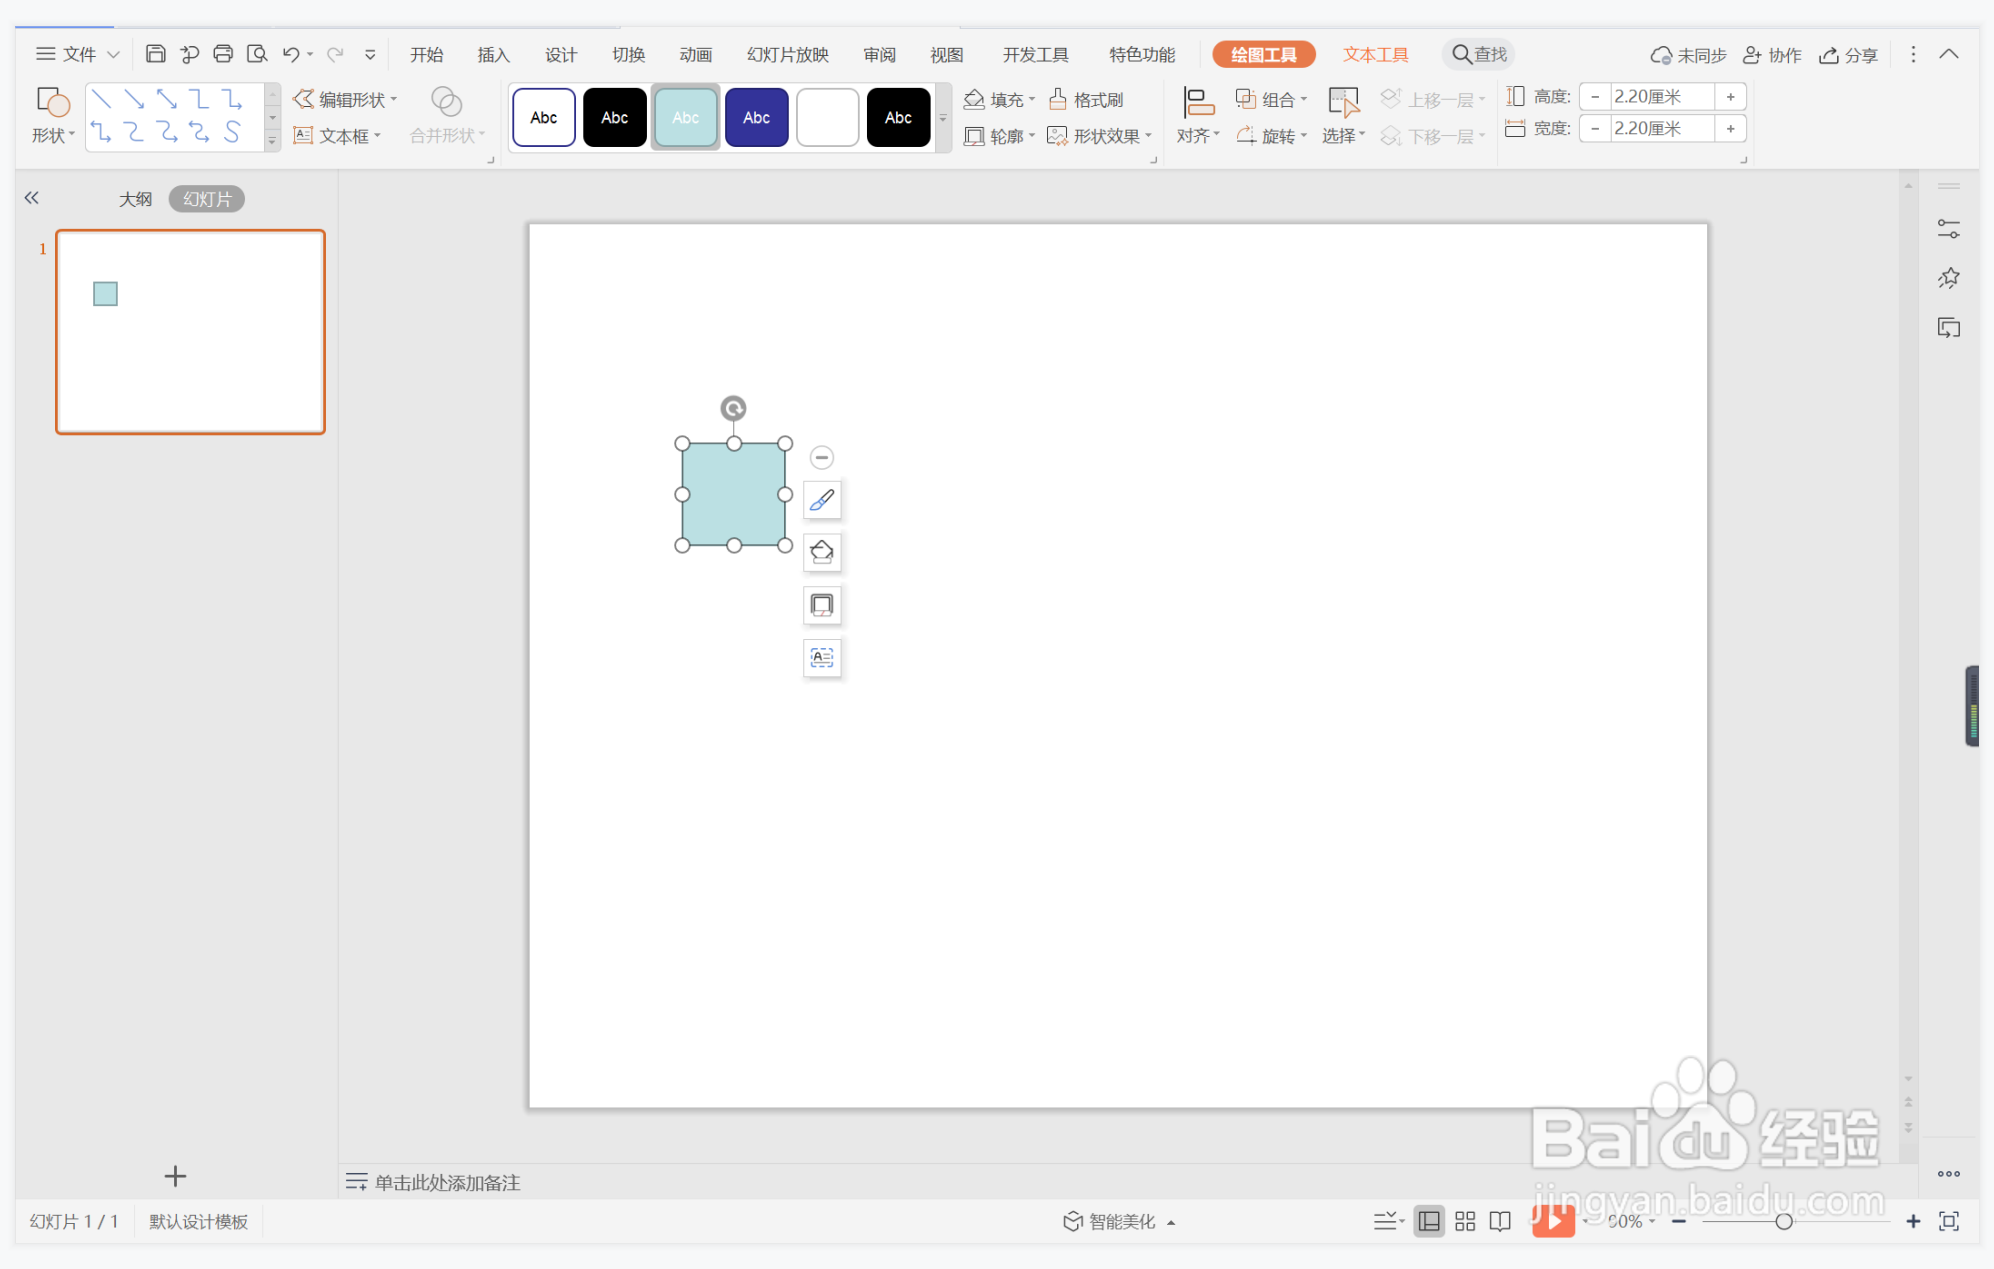Switch to slide sorter grid view
The image size is (1994, 1269).
[1465, 1221]
